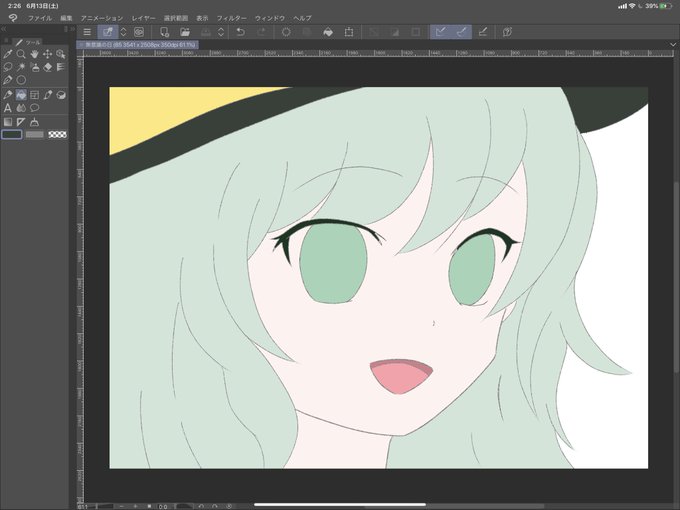The image size is (680, 510).
Task: Expand palette dock with double-chevron right
Action: [x=72, y=29]
